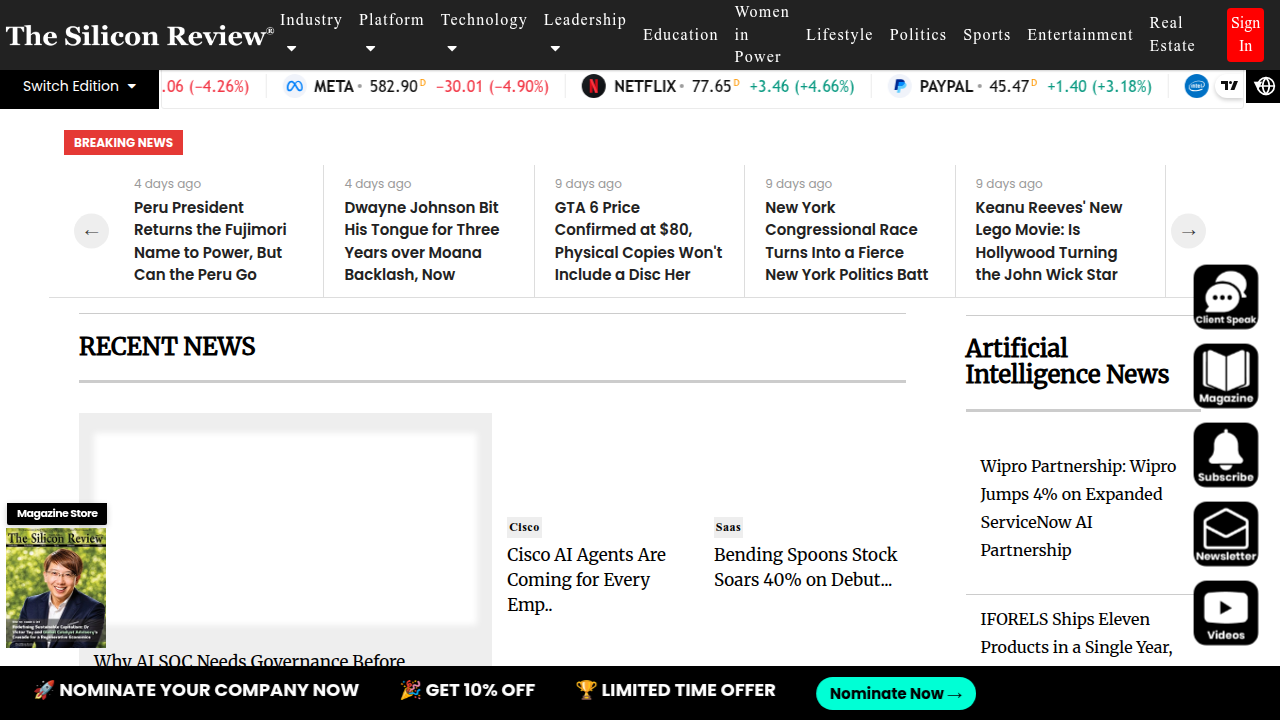
Task: Open Dwayne Johnson Bit His Tongue article
Action: coord(422,241)
